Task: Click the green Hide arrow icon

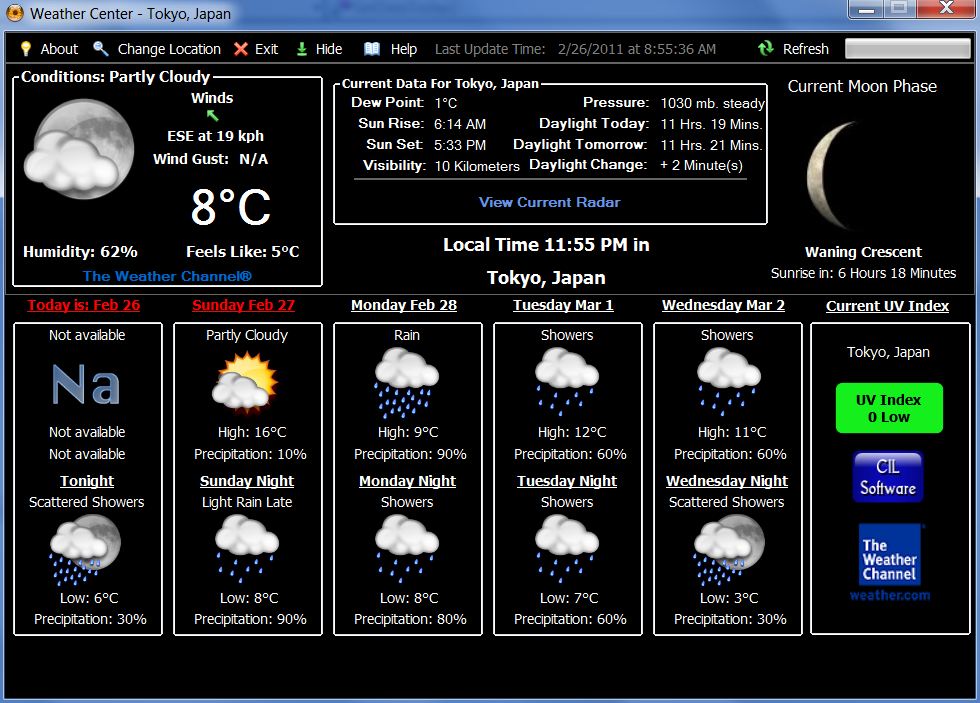Action: point(302,49)
